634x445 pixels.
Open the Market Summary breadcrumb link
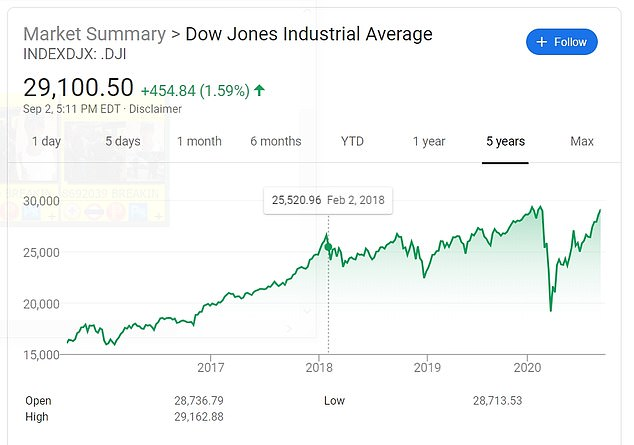95,34
